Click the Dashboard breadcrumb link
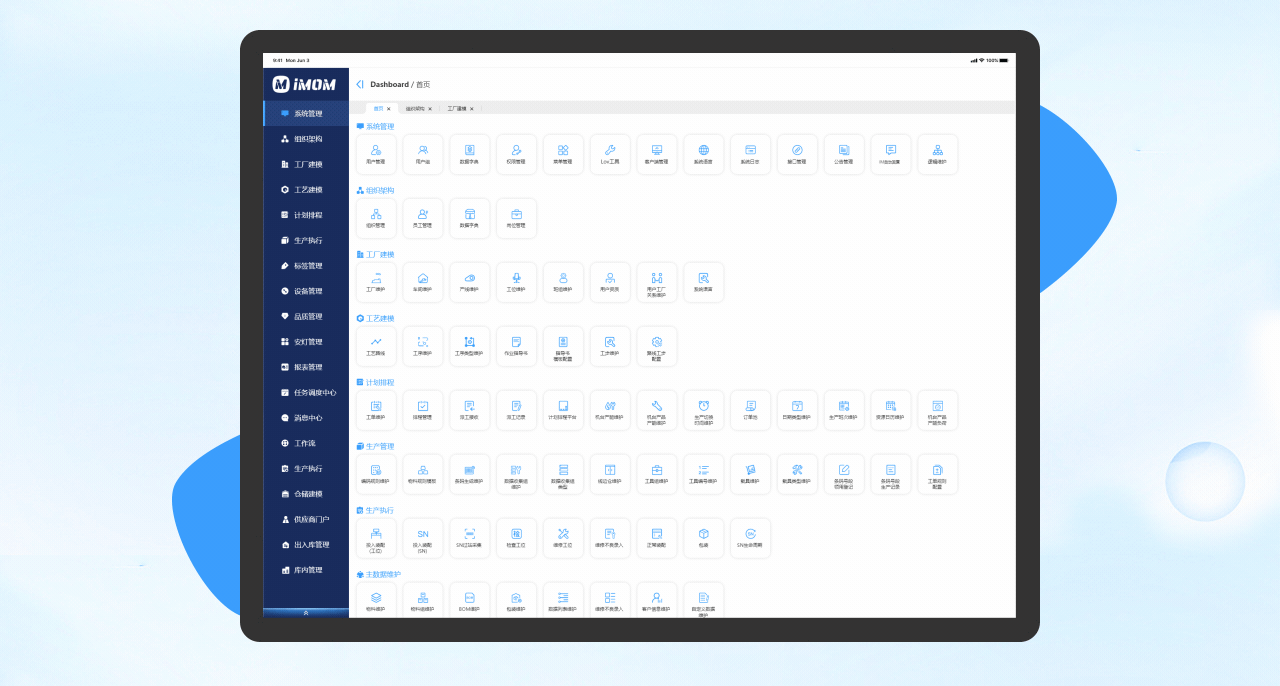 coord(389,85)
